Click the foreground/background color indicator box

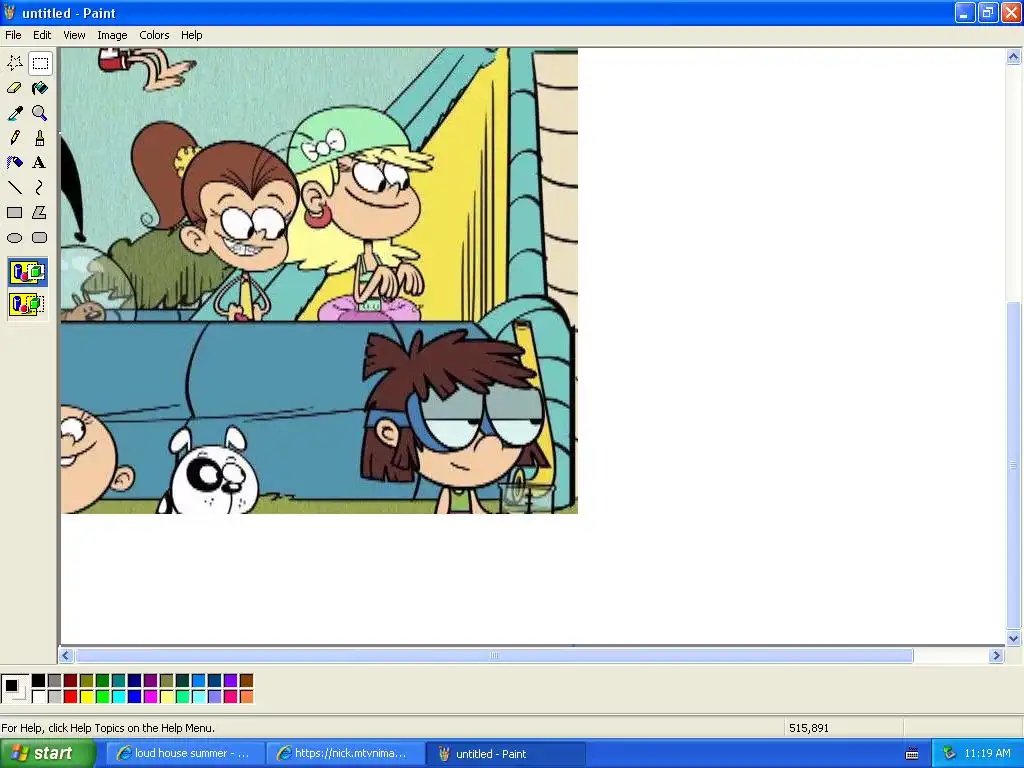click(x=14, y=688)
